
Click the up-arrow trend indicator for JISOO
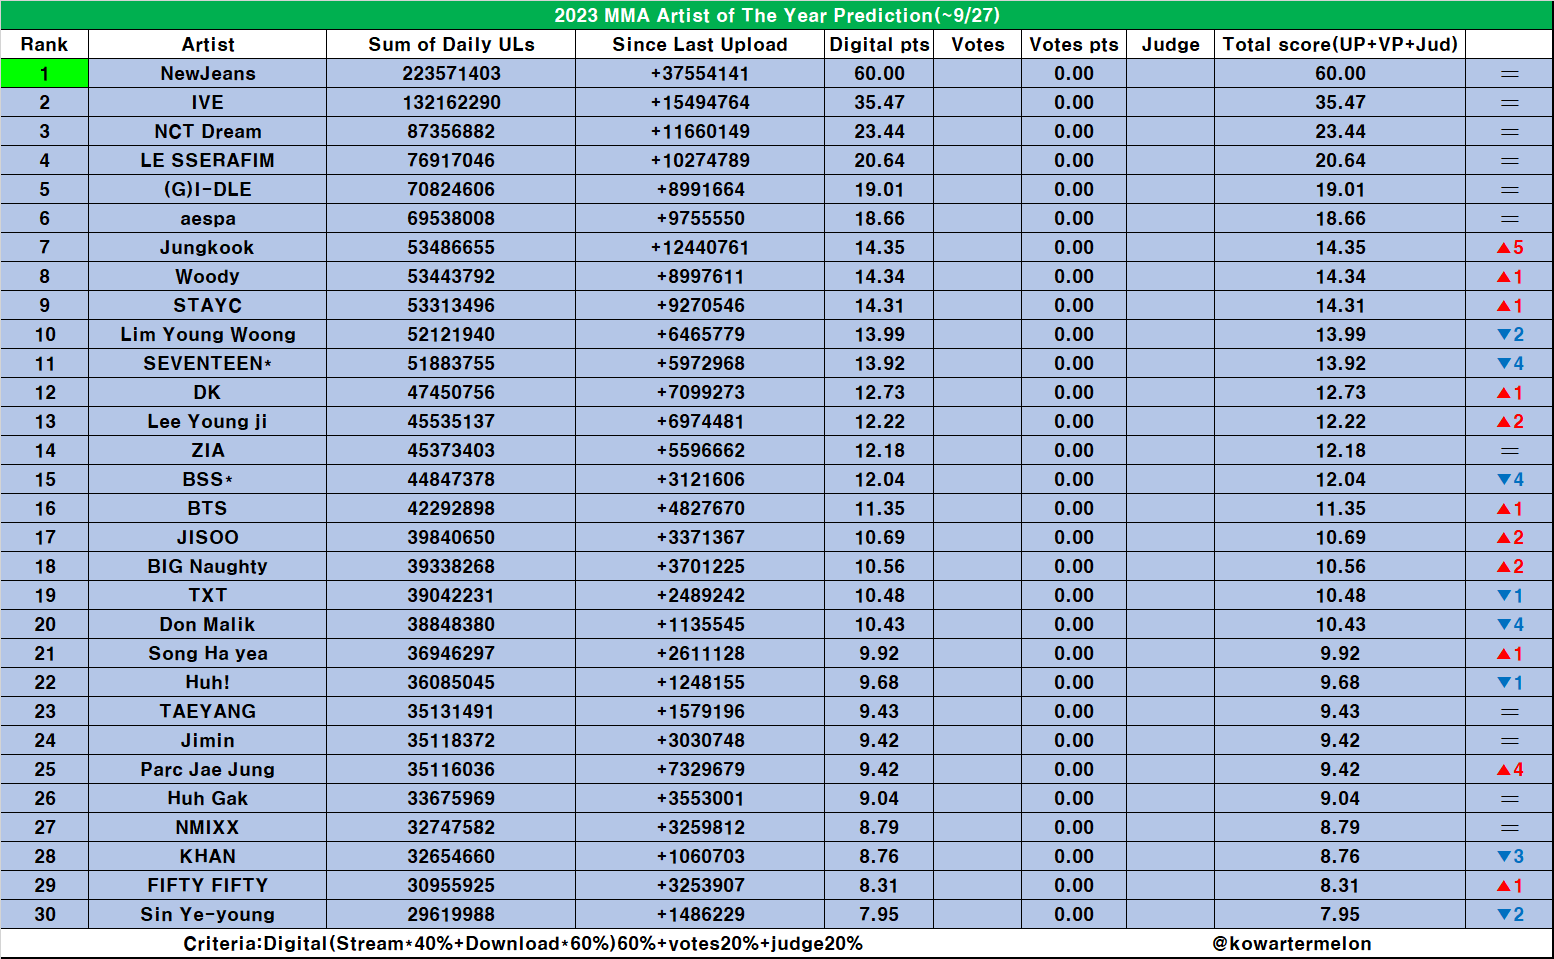click(1510, 537)
